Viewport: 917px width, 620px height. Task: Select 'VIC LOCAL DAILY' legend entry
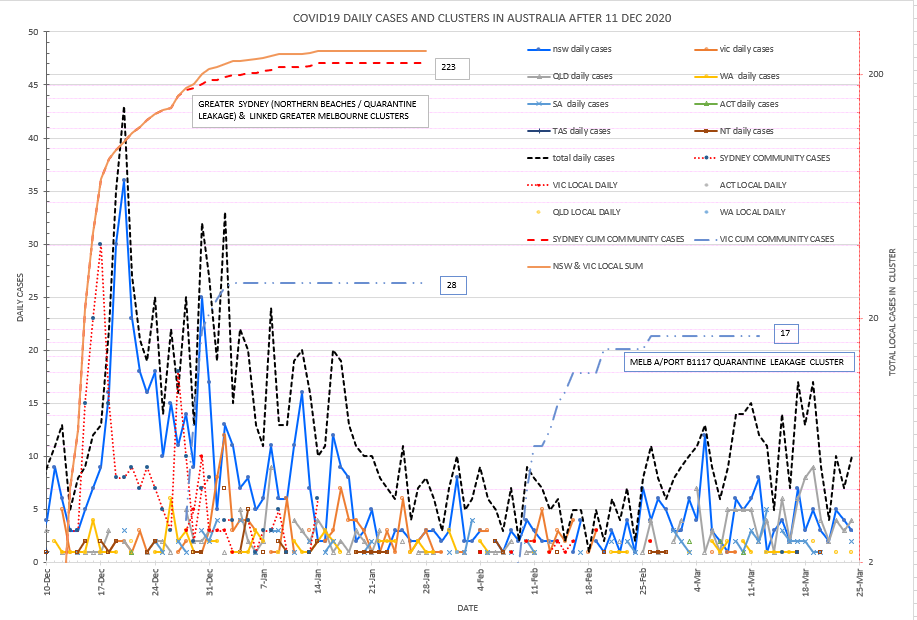click(x=573, y=185)
